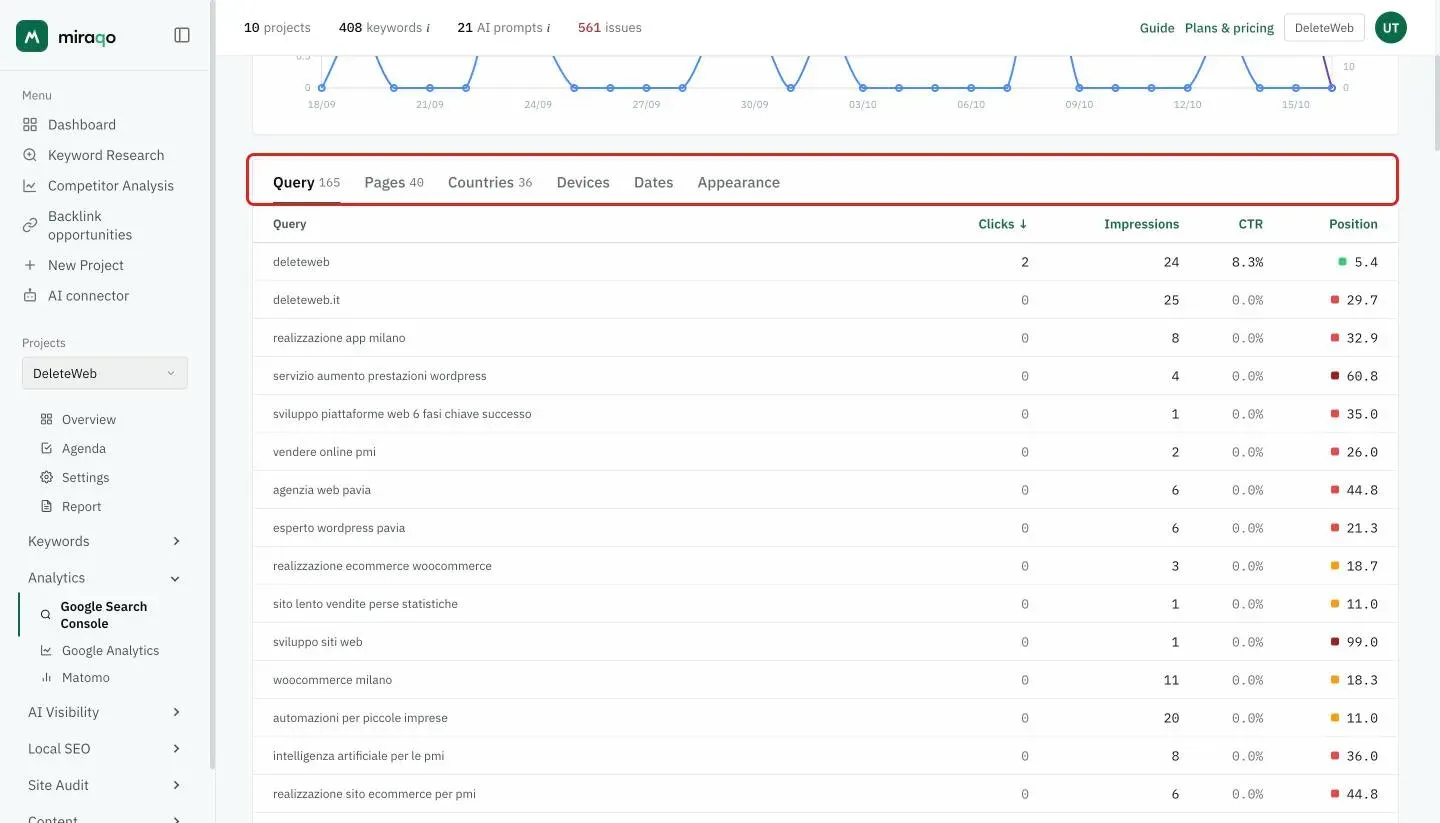Screen dimensions: 1440x823
Task: Click the Google Search Console search icon
Action: 45,615
